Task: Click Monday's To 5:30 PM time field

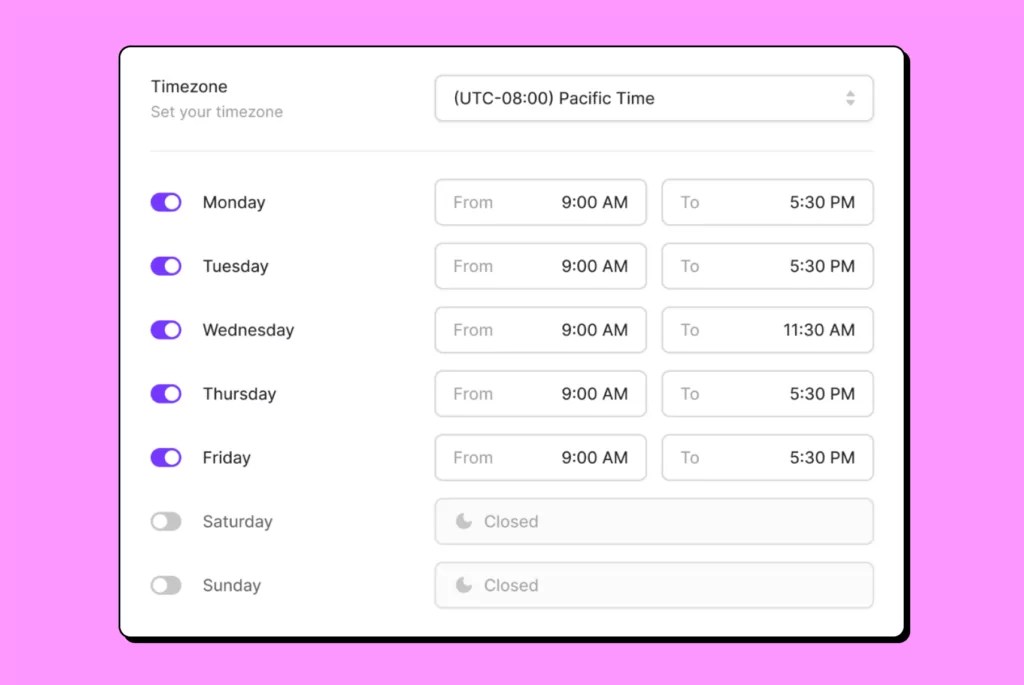Action: pyautogui.click(x=767, y=202)
